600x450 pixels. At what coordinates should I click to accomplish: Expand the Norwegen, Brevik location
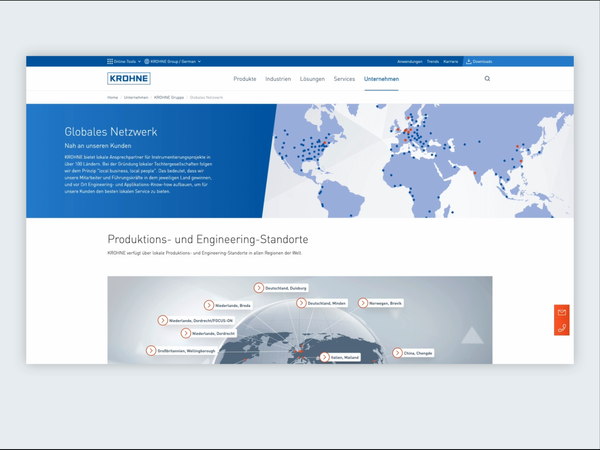pos(381,303)
